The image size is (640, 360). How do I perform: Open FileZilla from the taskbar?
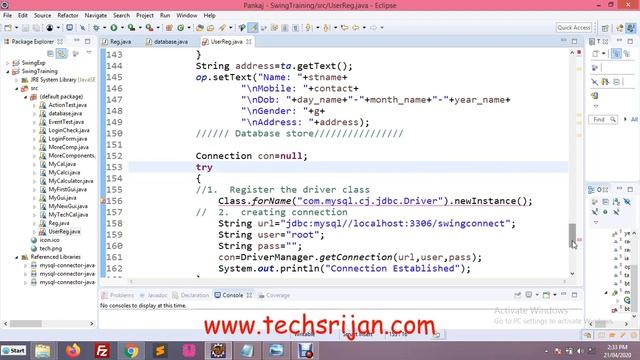(102, 351)
